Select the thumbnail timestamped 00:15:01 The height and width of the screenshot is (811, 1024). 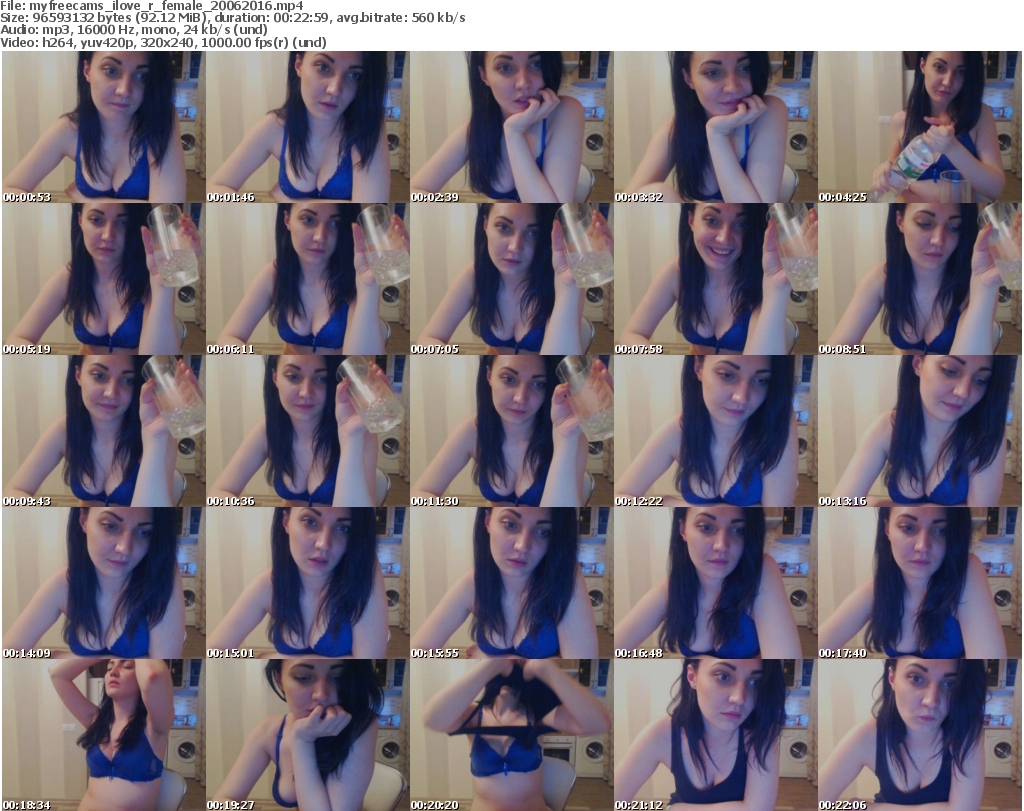click(308, 583)
